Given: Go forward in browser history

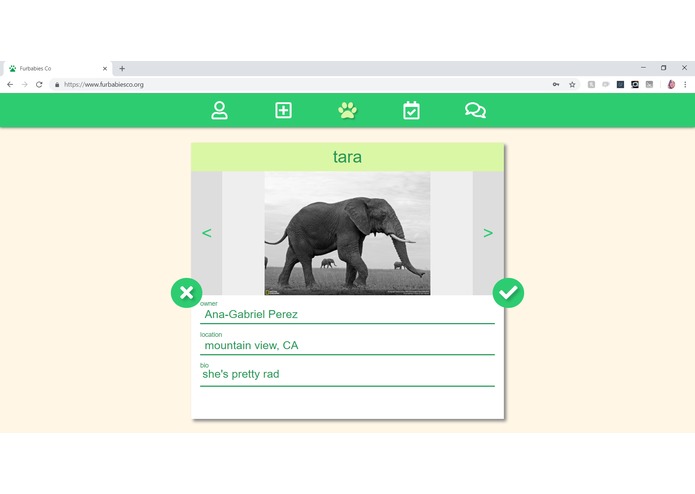Looking at the screenshot, I should point(24,85).
